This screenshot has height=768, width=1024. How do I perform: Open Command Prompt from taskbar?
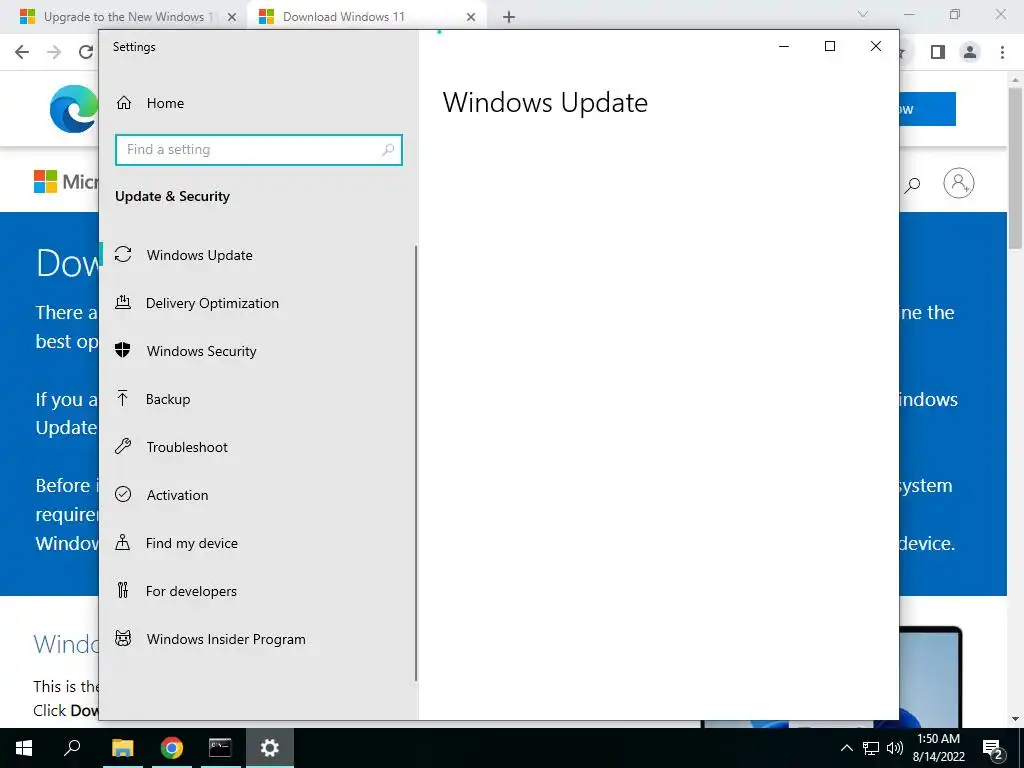point(220,748)
